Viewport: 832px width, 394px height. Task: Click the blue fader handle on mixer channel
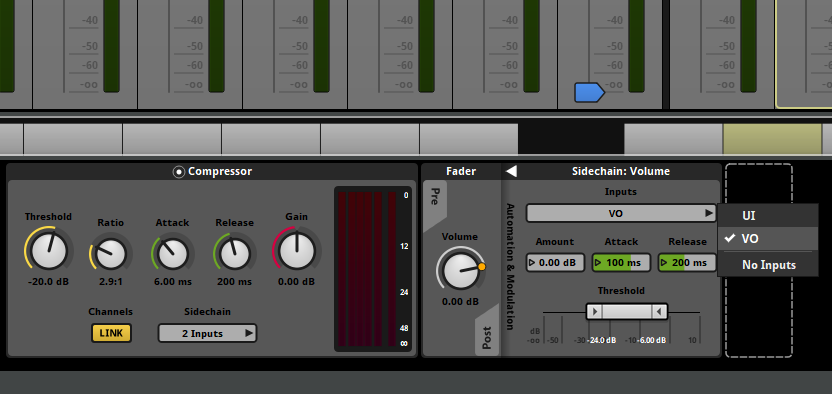point(589,92)
